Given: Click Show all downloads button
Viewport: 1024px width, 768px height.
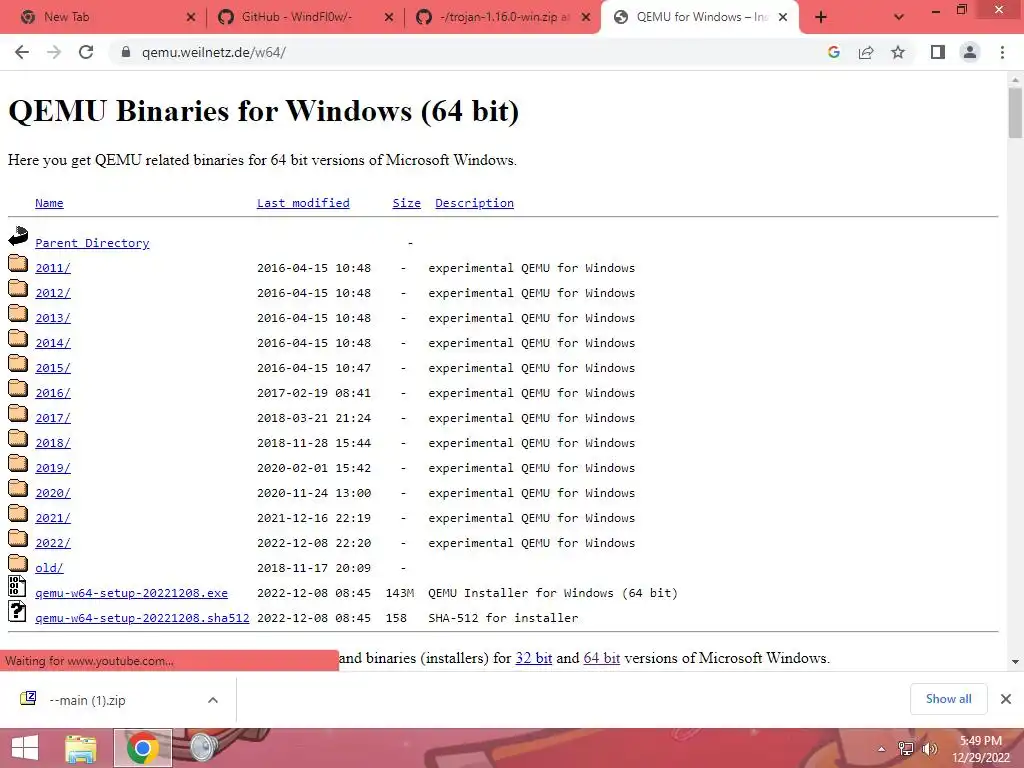Looking at the screenshot, I should click(x=948, y=699).
